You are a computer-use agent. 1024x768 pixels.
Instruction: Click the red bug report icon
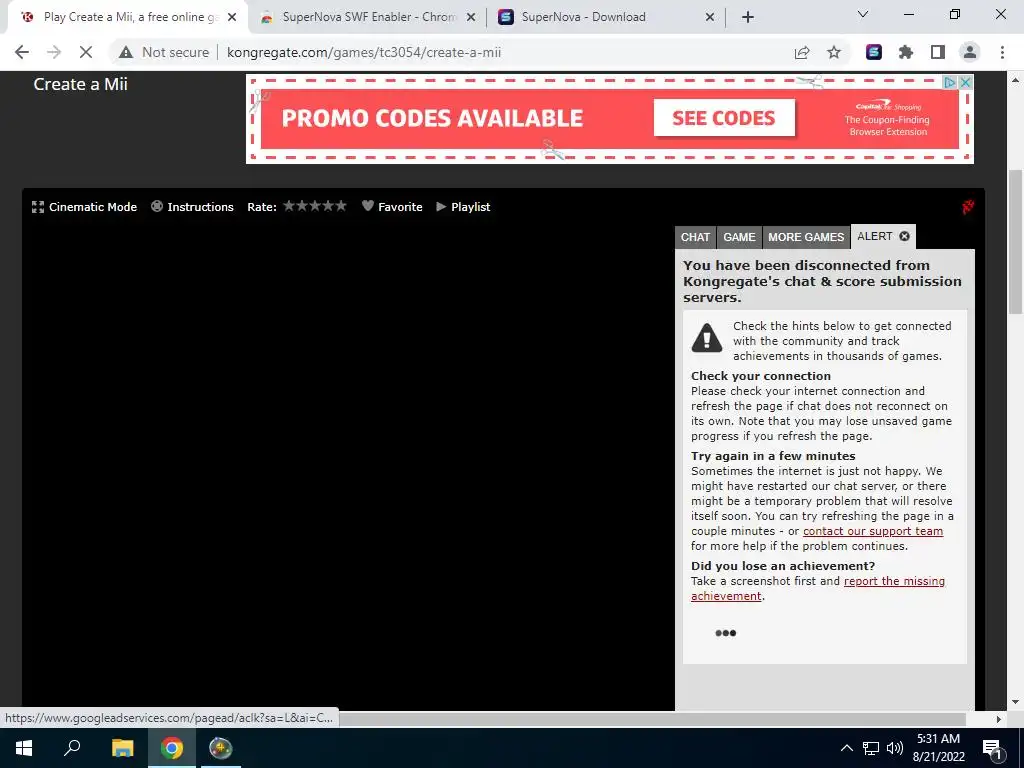968,206
